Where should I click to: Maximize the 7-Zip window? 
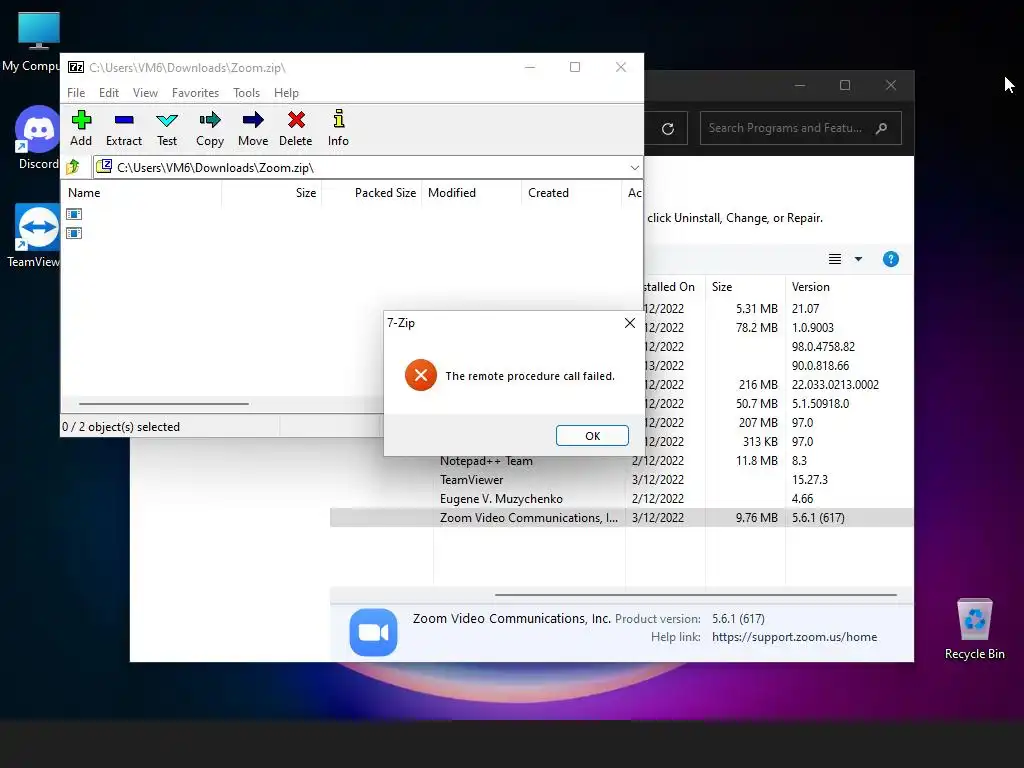pos(575,67)
